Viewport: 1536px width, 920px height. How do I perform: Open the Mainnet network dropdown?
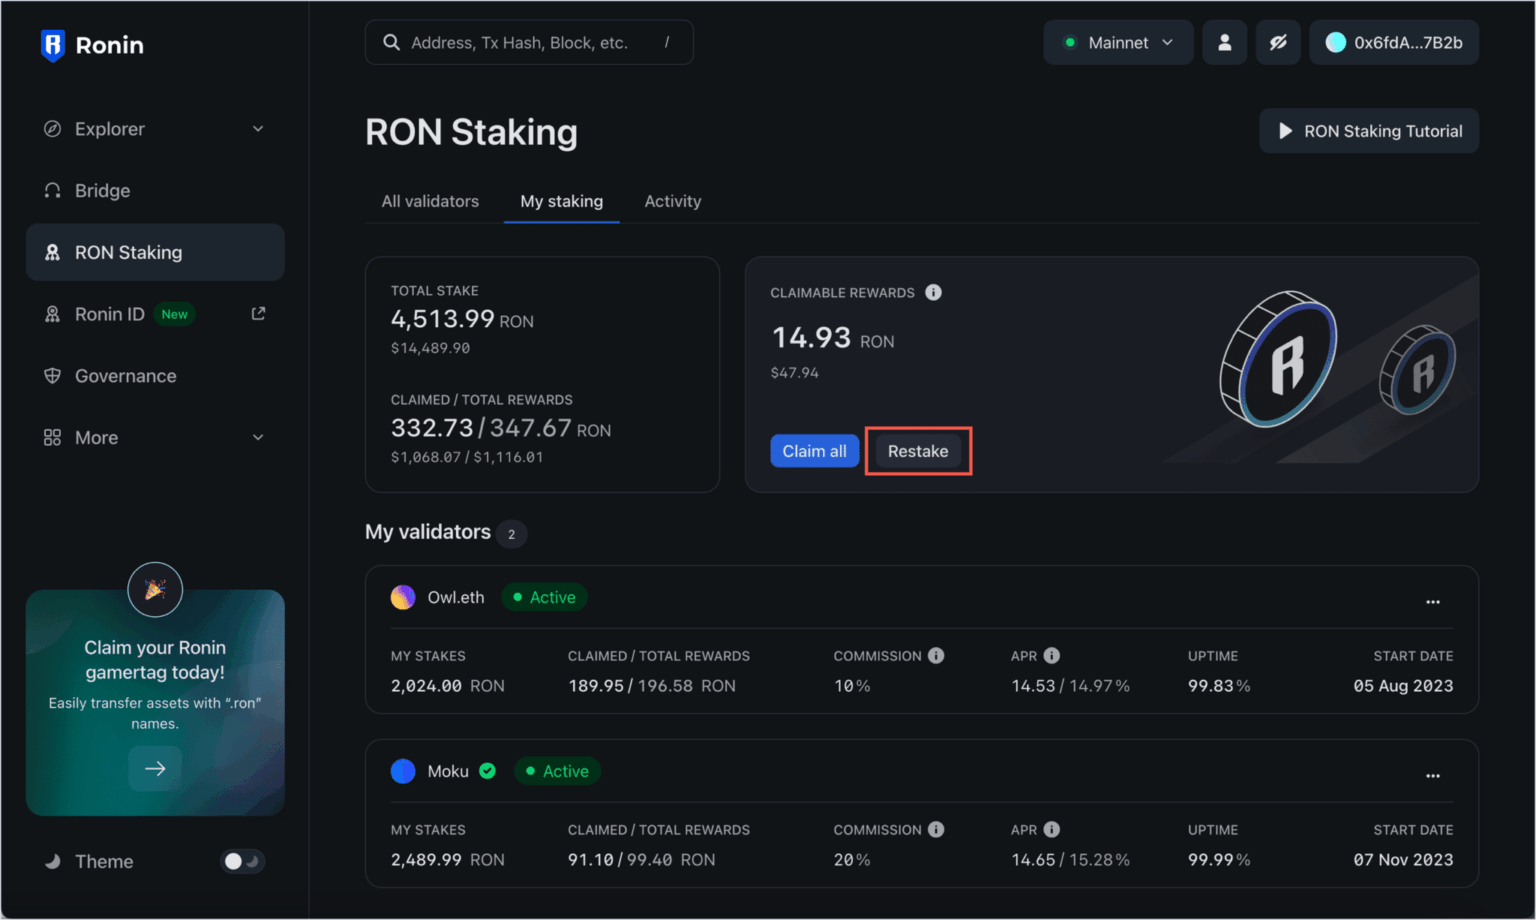[x=1118, y=42]
